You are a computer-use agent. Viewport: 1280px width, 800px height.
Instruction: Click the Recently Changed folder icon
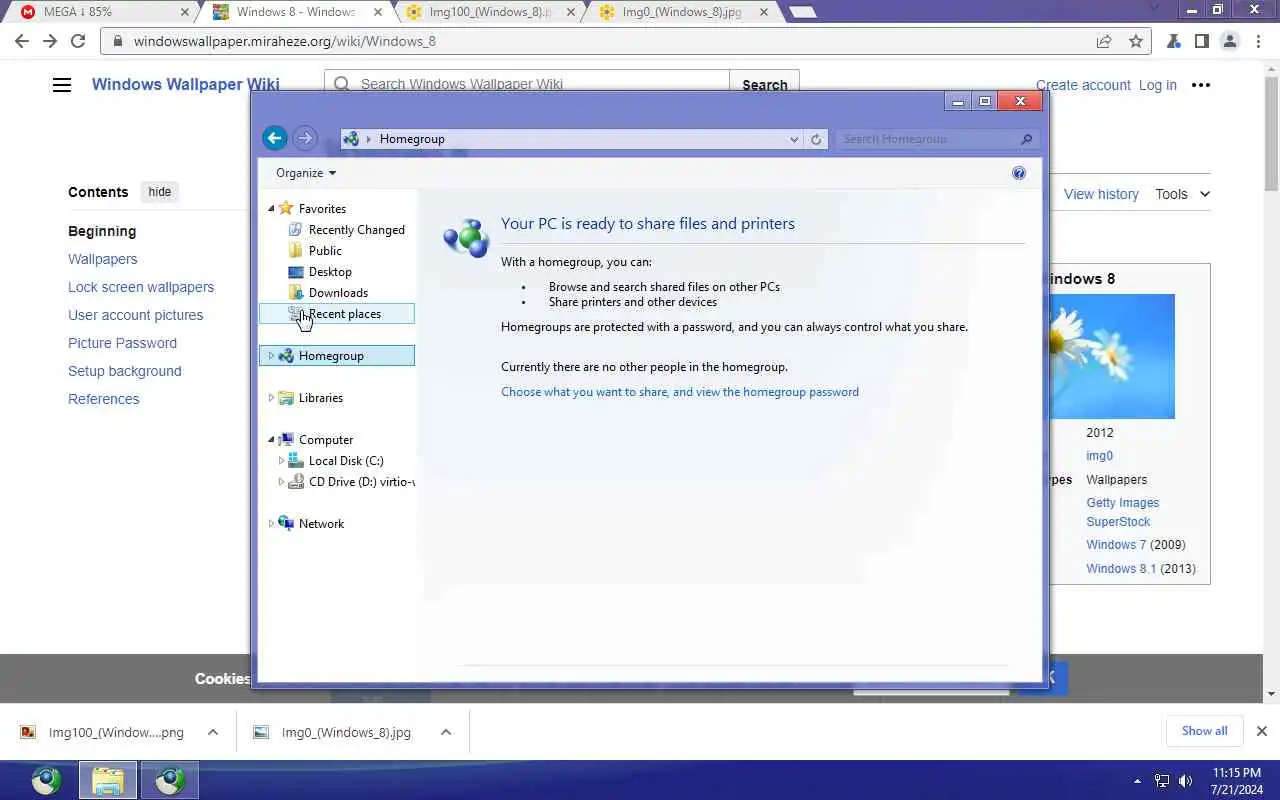295,229
